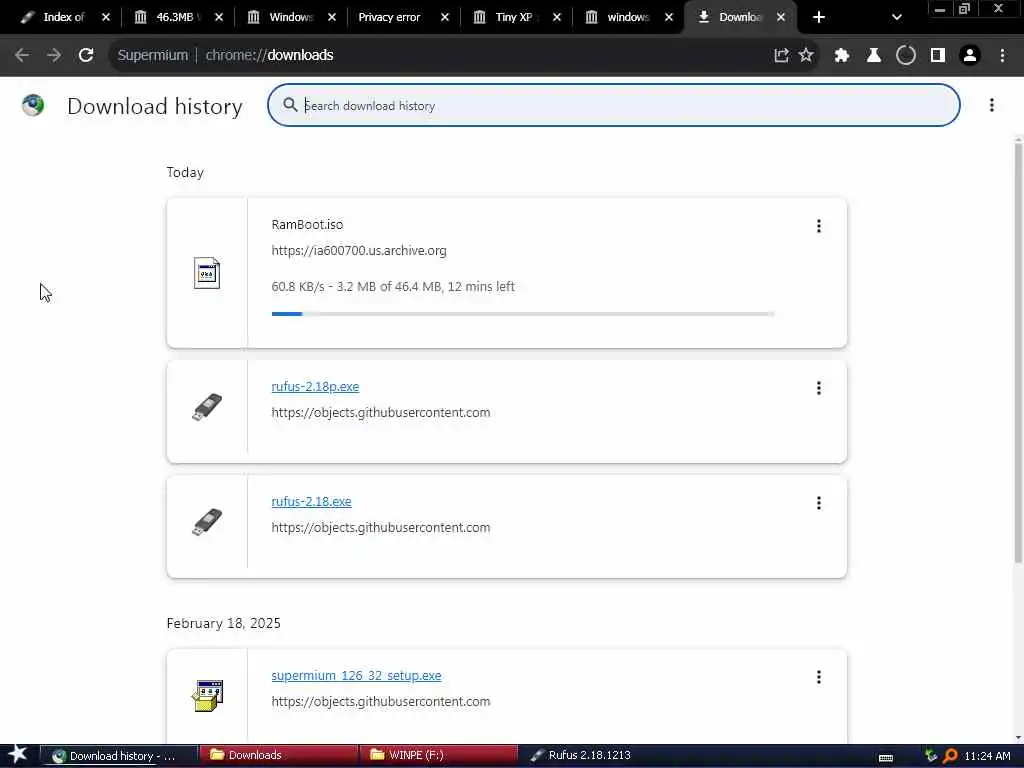1024x768 pixels.
Task: Focus the Search download history field
Action: point(613,105)
